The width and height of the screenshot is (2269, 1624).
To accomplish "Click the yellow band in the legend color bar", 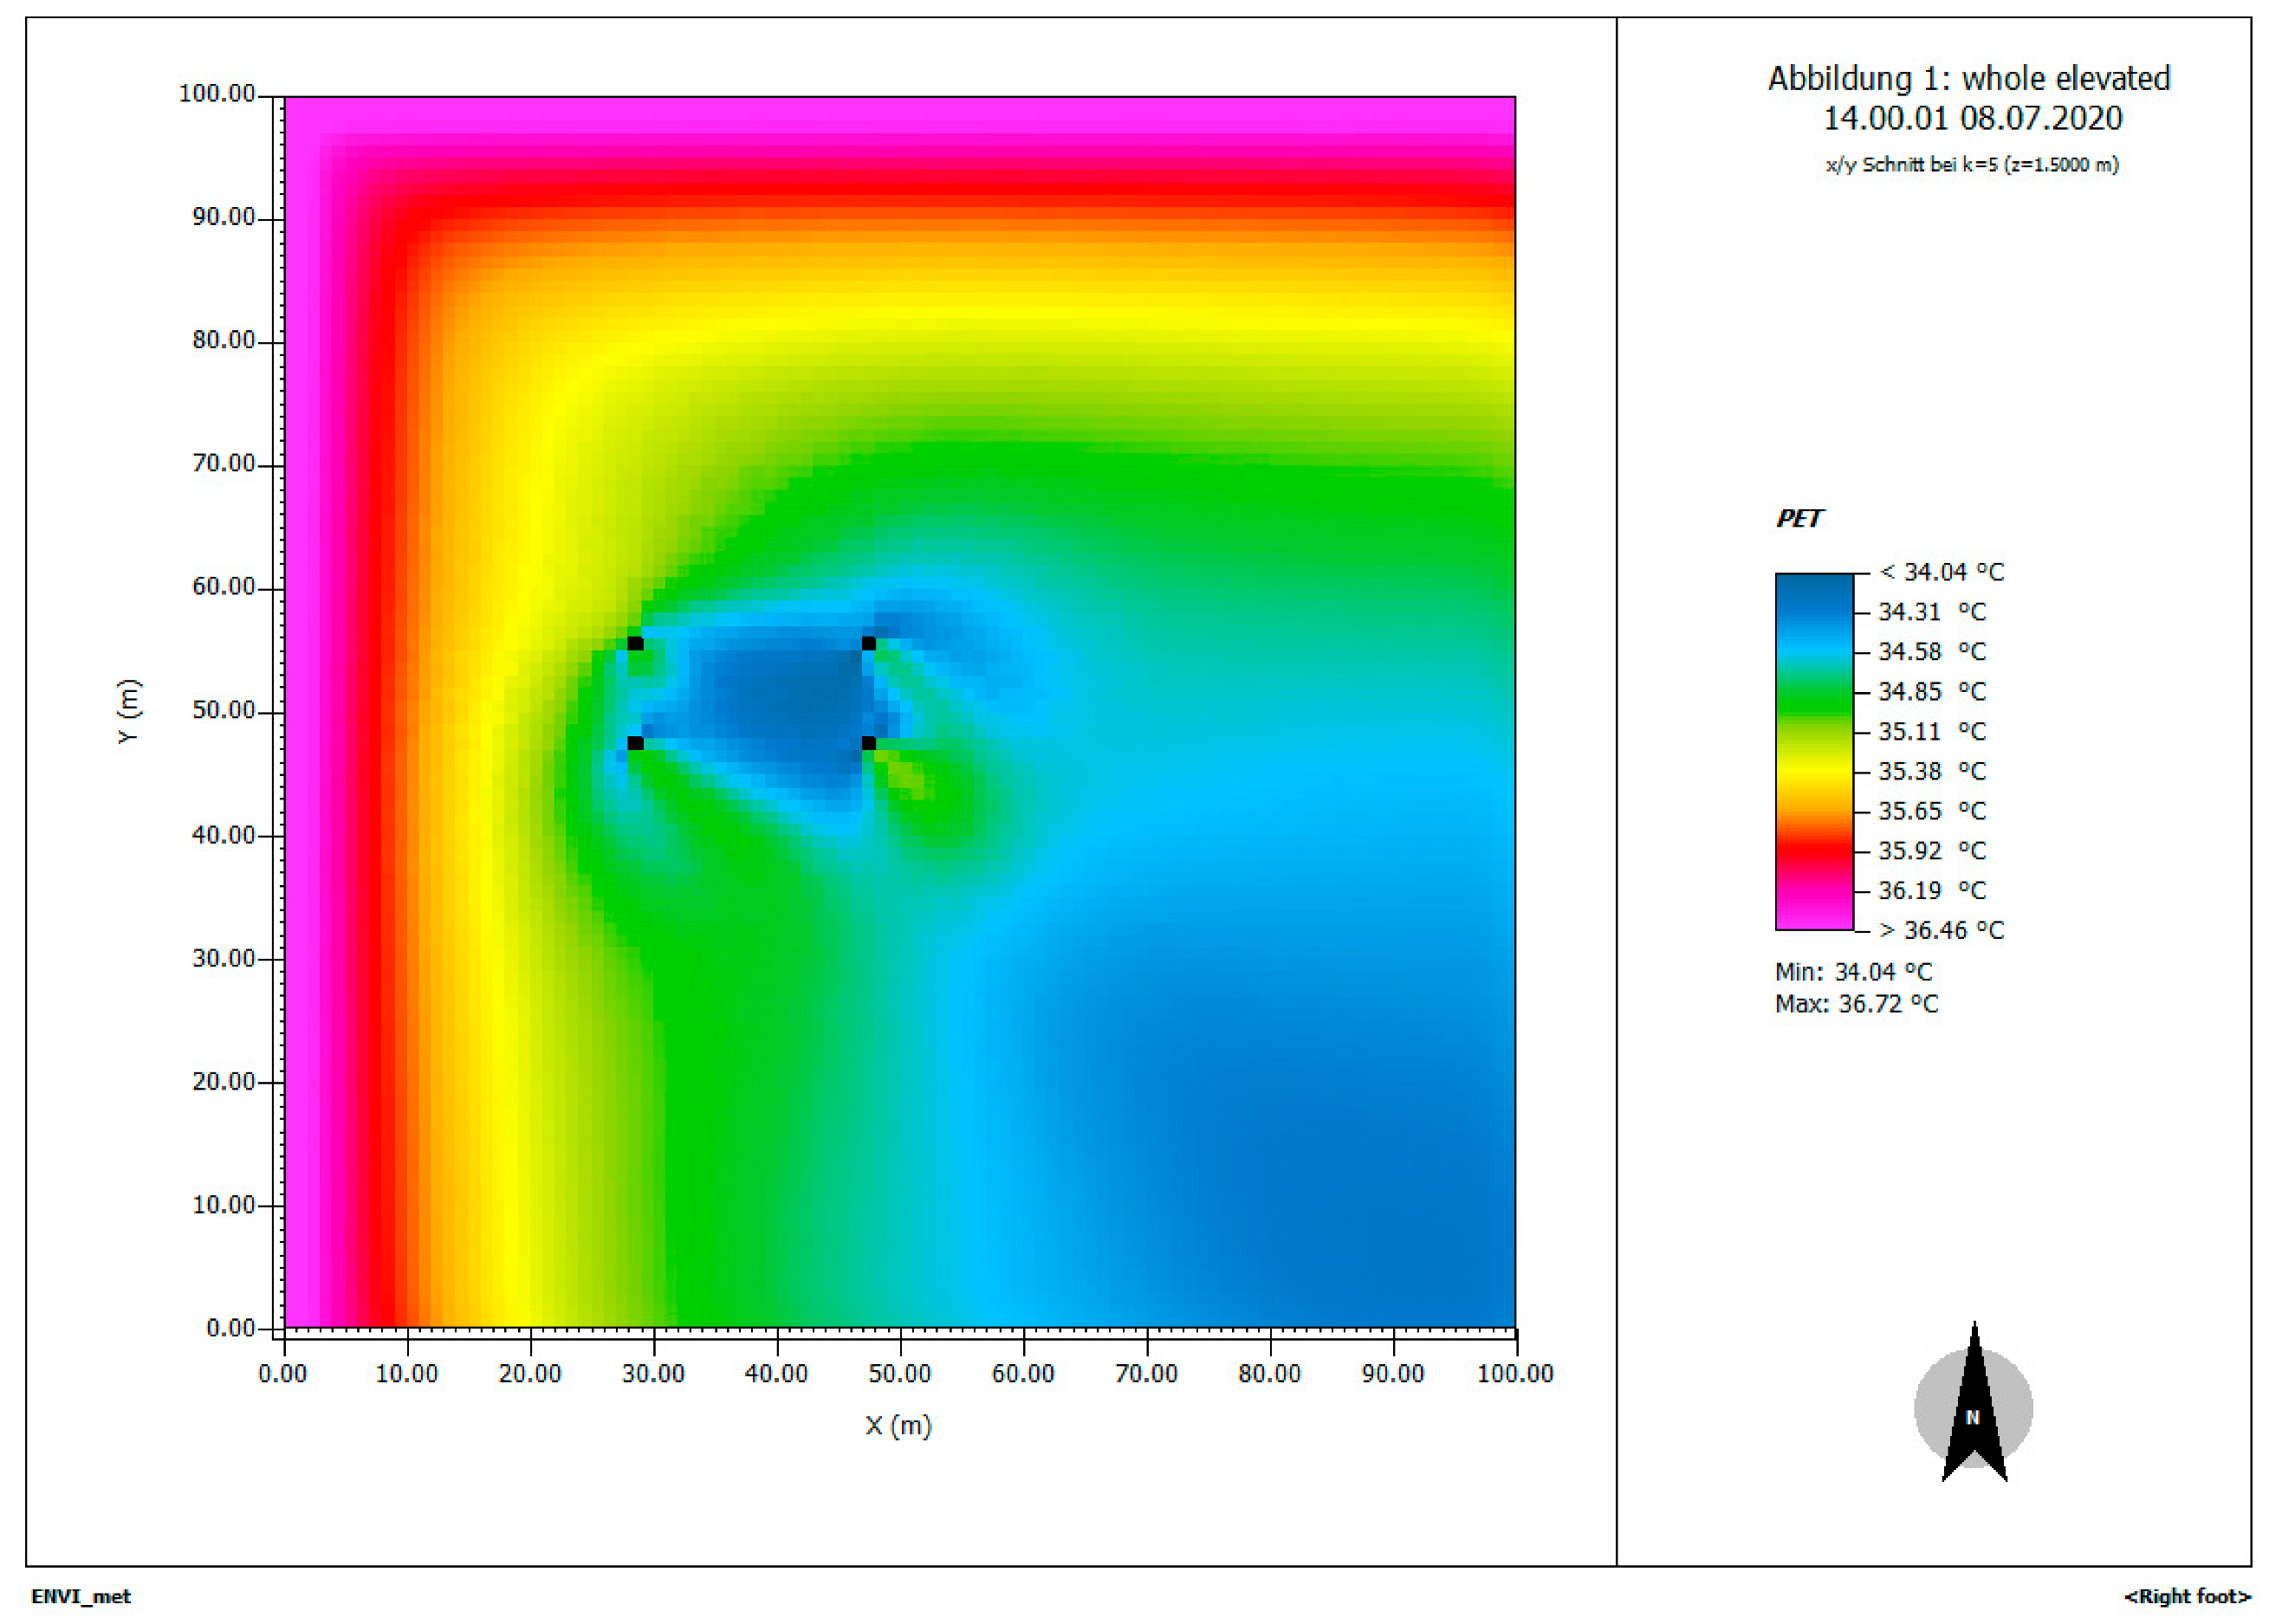I will click(x=1813, y=771).
